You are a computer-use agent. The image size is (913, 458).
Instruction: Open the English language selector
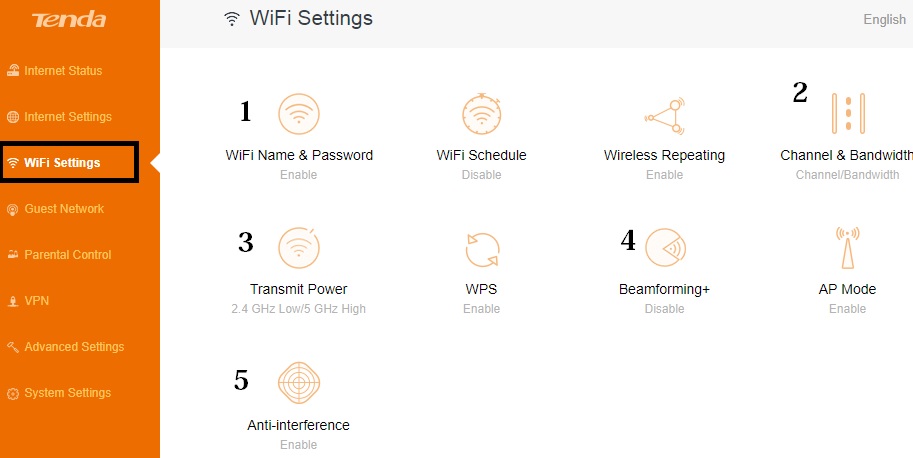[884, 19]
